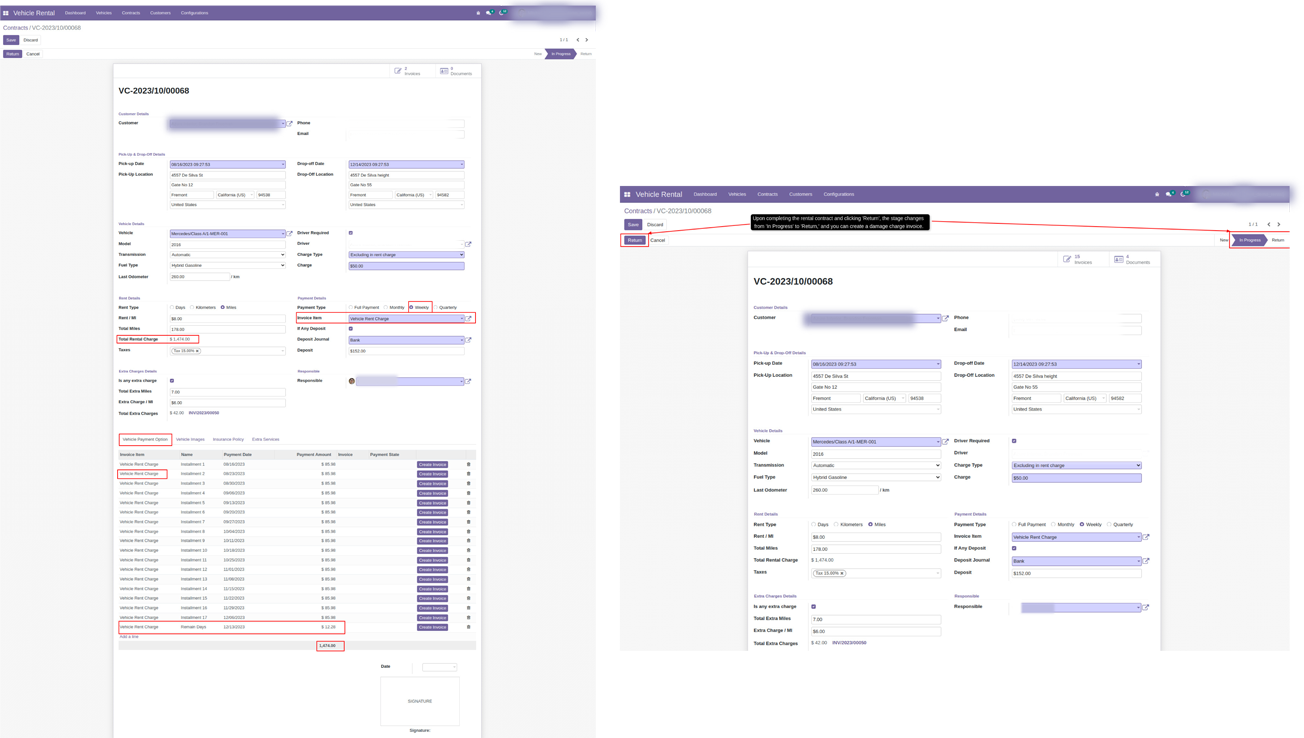The image size is (1304, 738).
Task: Select the red-highlighted Weekly payment radio button
Action: pyautogui.click(x=411, y=308)
